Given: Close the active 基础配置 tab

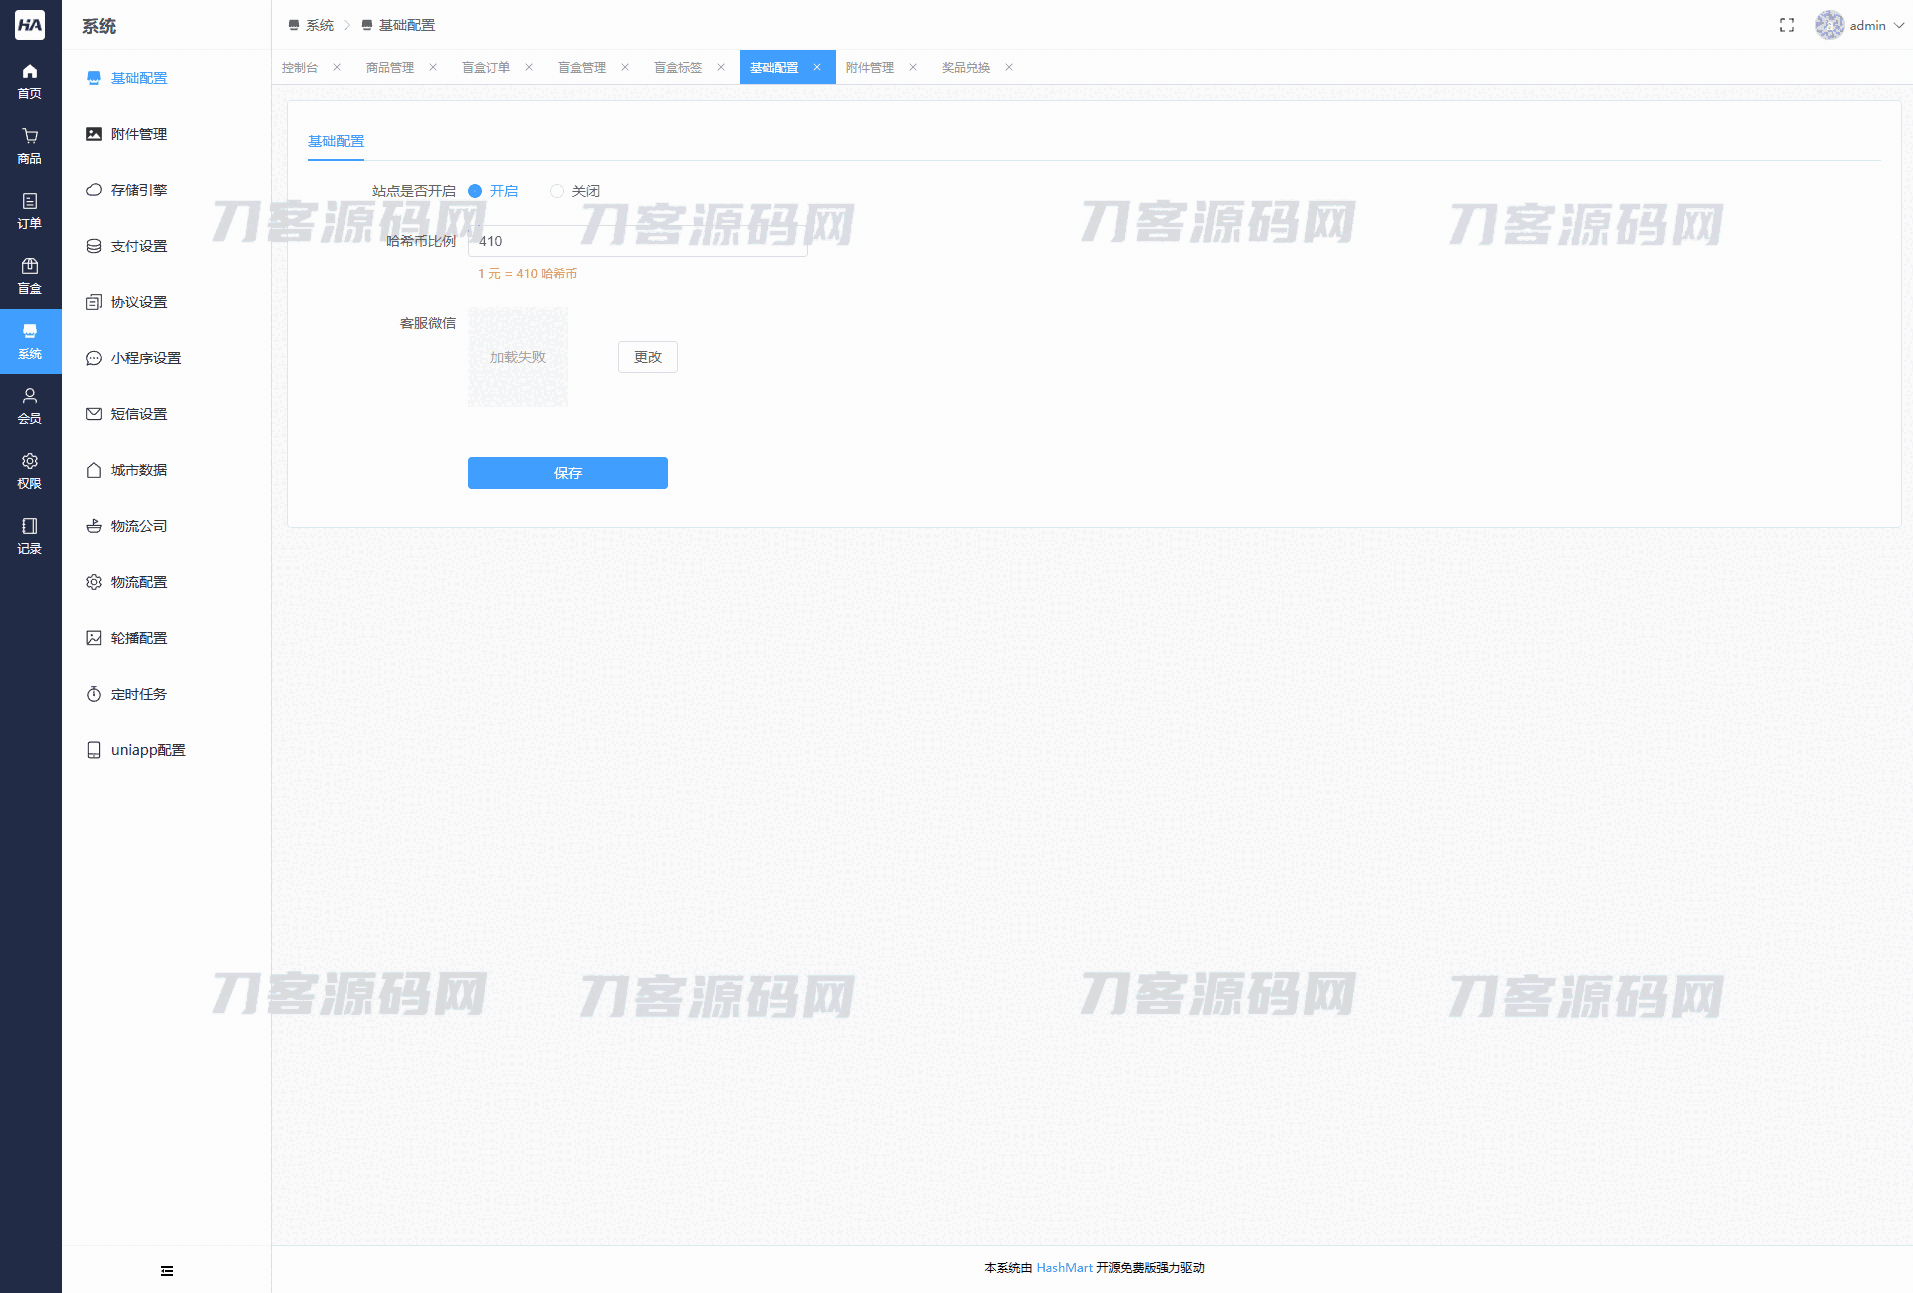Looking at the screenshot, I should click(817, 68).
